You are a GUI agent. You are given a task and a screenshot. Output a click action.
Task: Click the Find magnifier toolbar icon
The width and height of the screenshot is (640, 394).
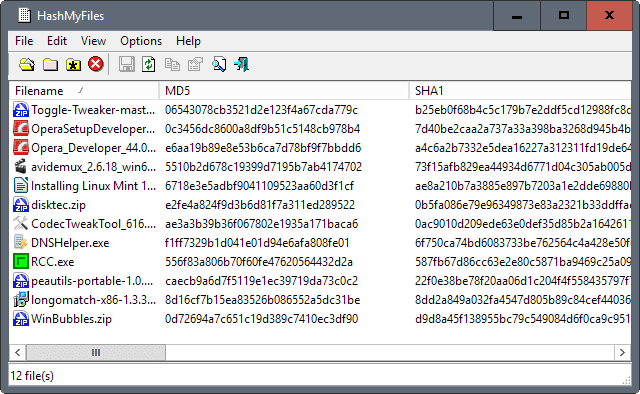(x=219, y=65)
